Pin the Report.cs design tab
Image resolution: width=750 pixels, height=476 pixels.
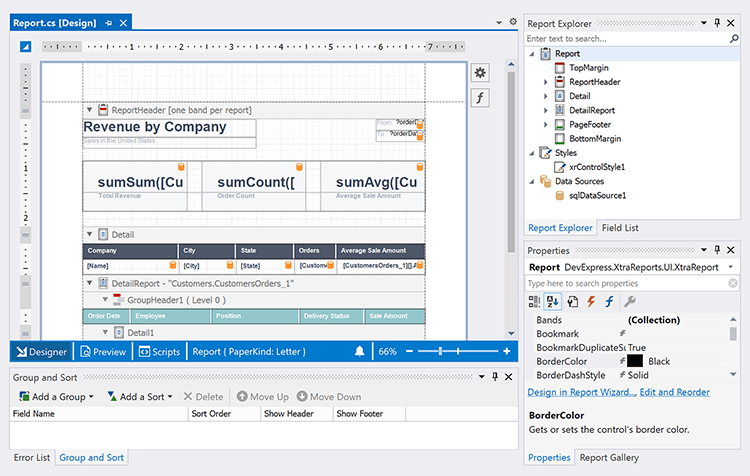pyautogui.click(x=107, y=22)
